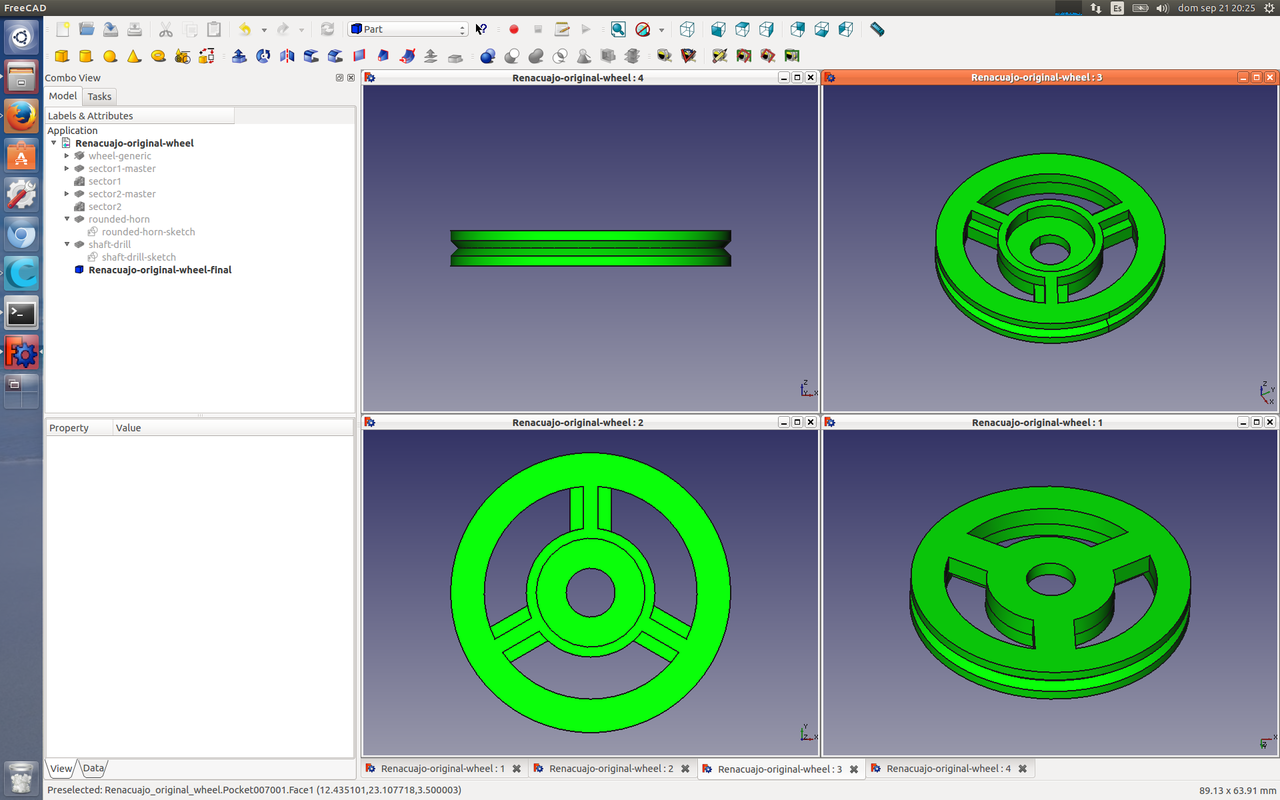The width and height of the screenshot is (1280, 800).
Task: Create a Box primitive solid
Action: tap(62, 56)
